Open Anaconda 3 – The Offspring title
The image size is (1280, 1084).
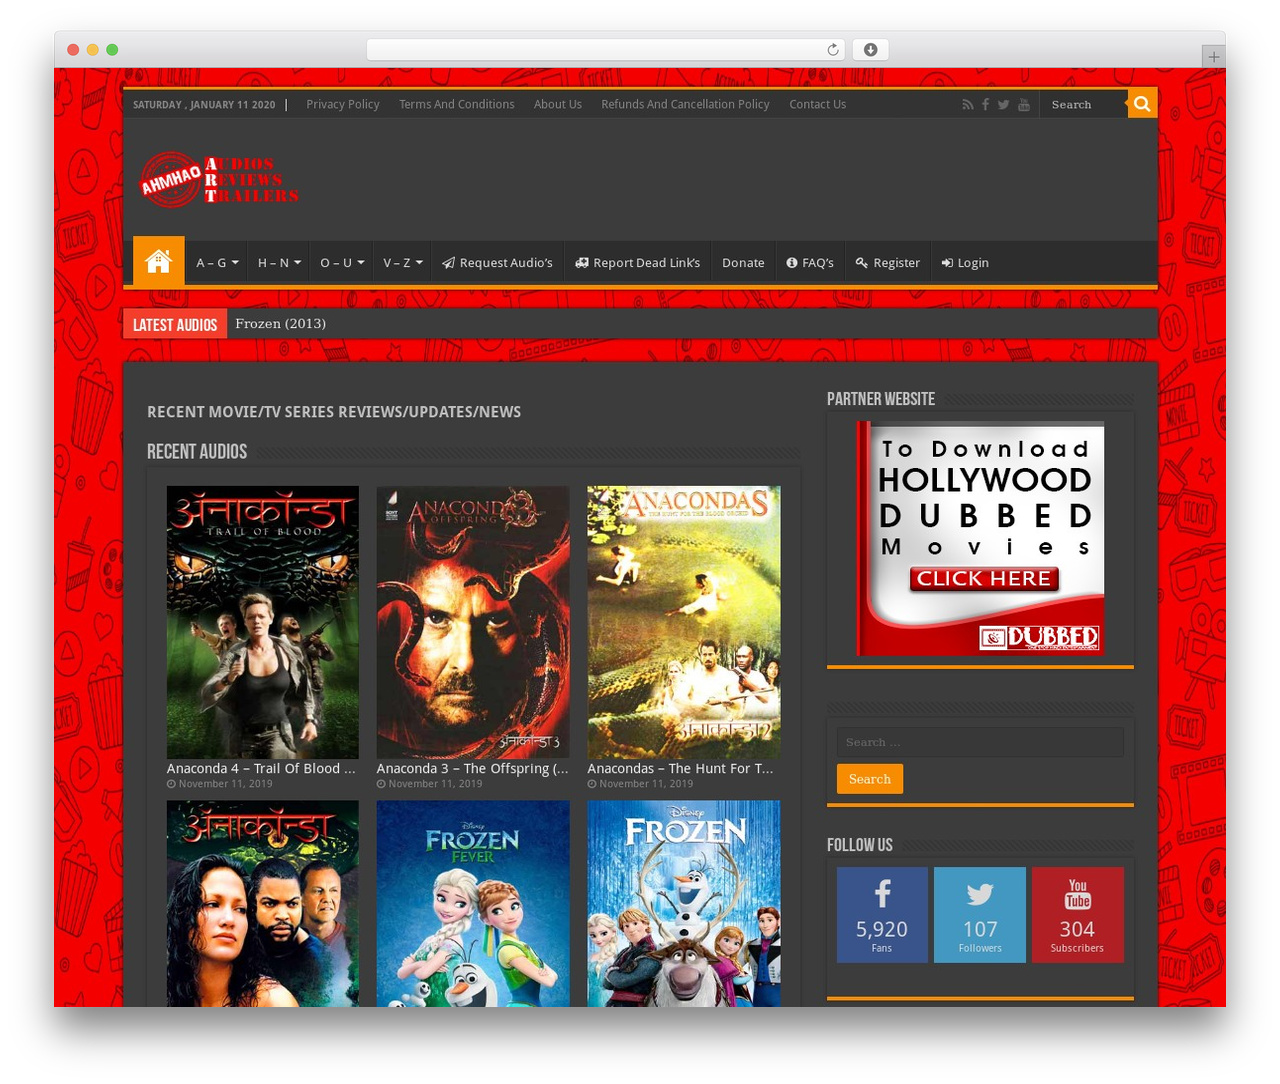472,768
